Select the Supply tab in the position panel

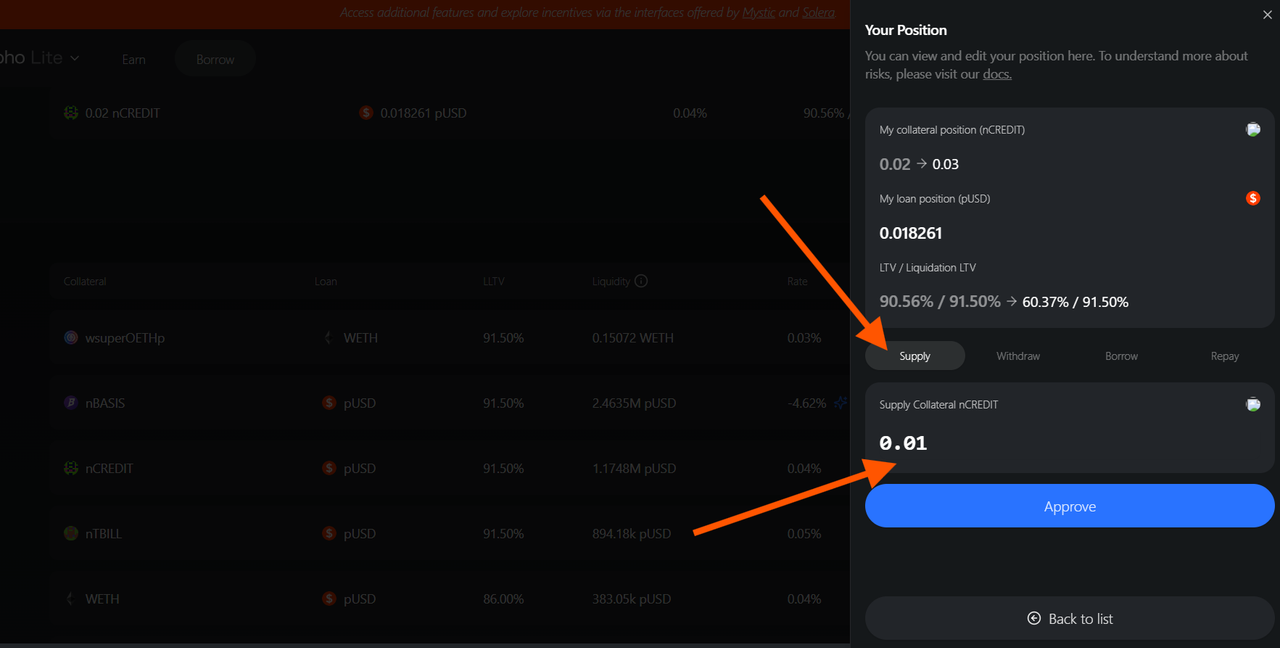915,356
